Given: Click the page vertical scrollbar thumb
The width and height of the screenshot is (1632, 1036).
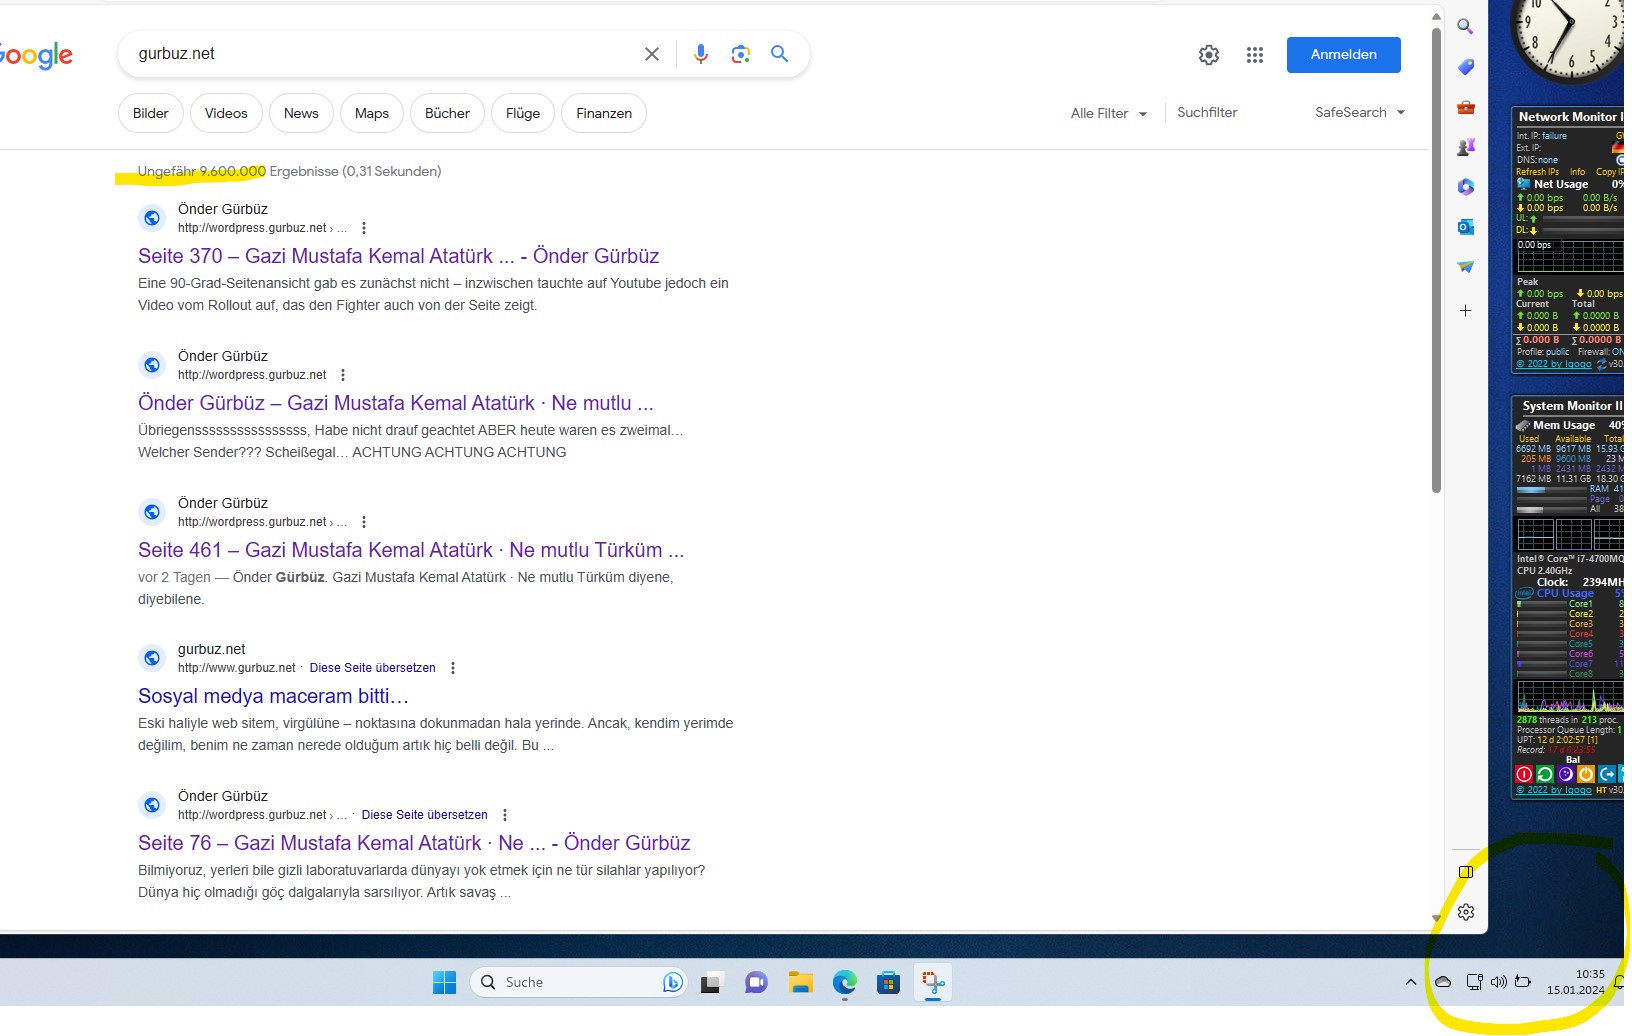Looking at the screenshot, I should (1436, 260).
